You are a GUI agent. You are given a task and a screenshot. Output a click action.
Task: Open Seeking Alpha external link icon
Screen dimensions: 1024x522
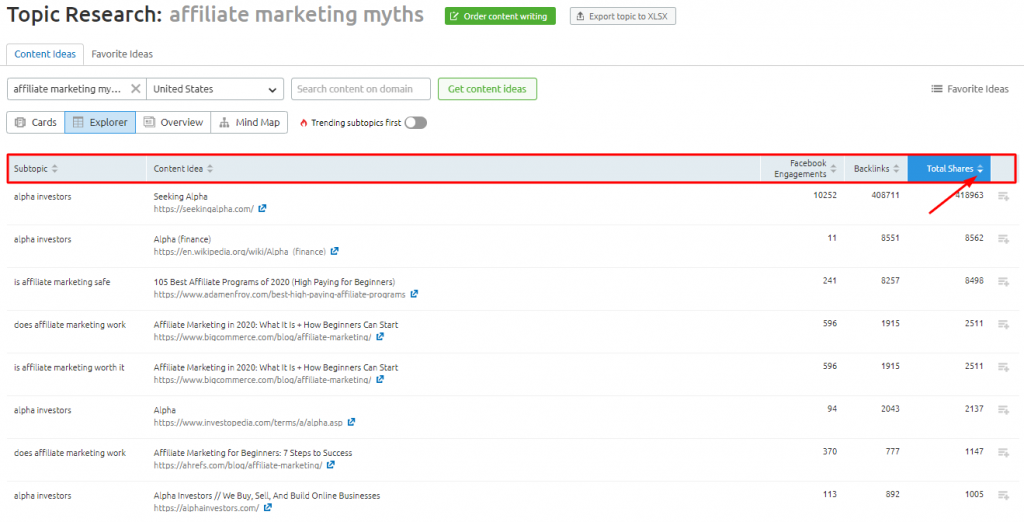point(263,208)
